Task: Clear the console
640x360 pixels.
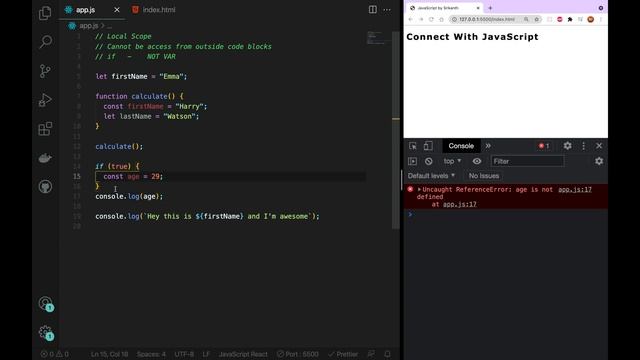Action: [429, 161]
